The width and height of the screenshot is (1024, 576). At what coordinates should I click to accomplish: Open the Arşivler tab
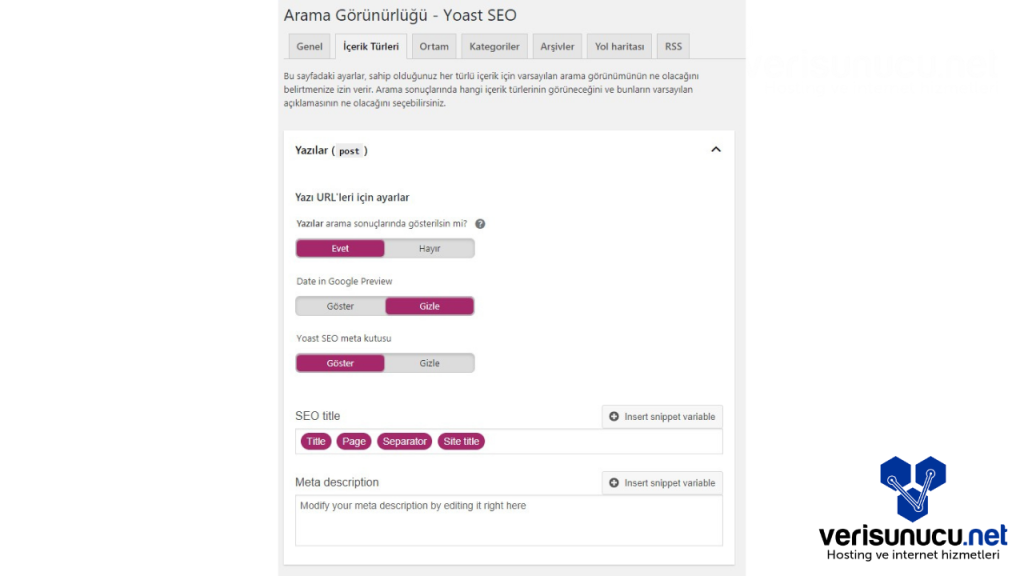tap(557, 47)
